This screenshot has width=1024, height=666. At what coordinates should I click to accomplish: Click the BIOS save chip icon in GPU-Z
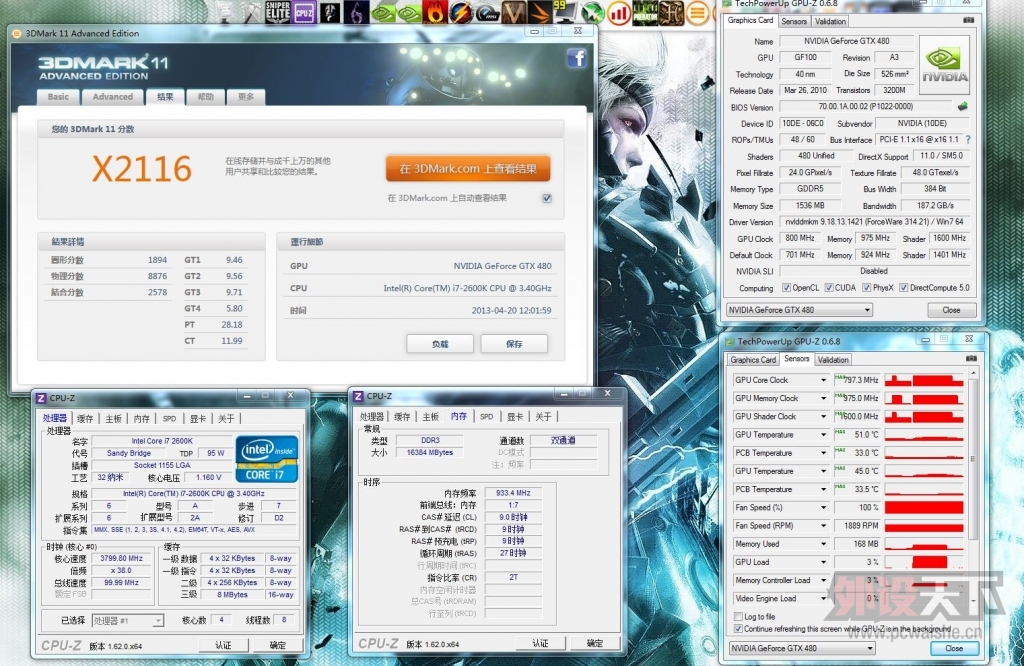pyautogui.click(x=962, y=106)
